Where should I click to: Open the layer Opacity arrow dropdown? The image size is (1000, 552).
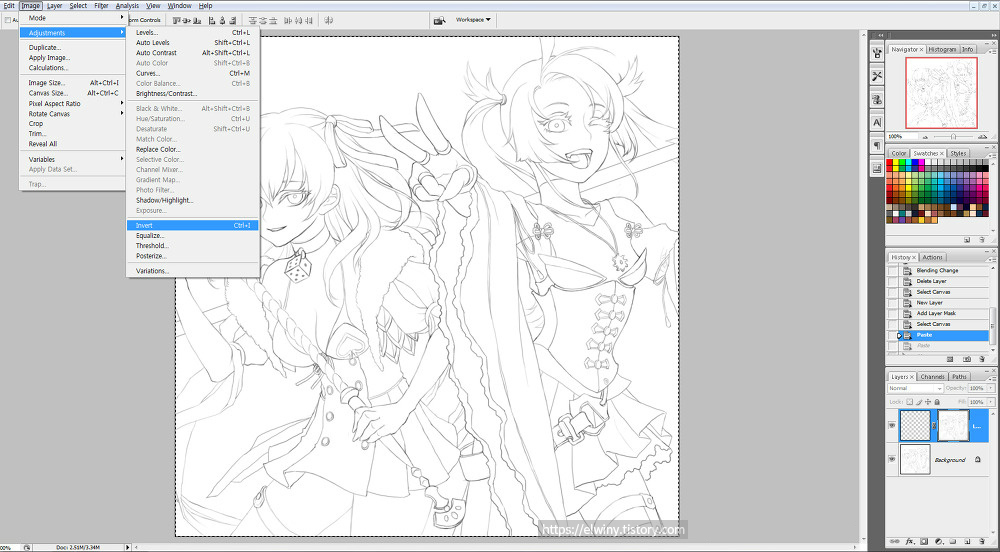click(990, 388)
